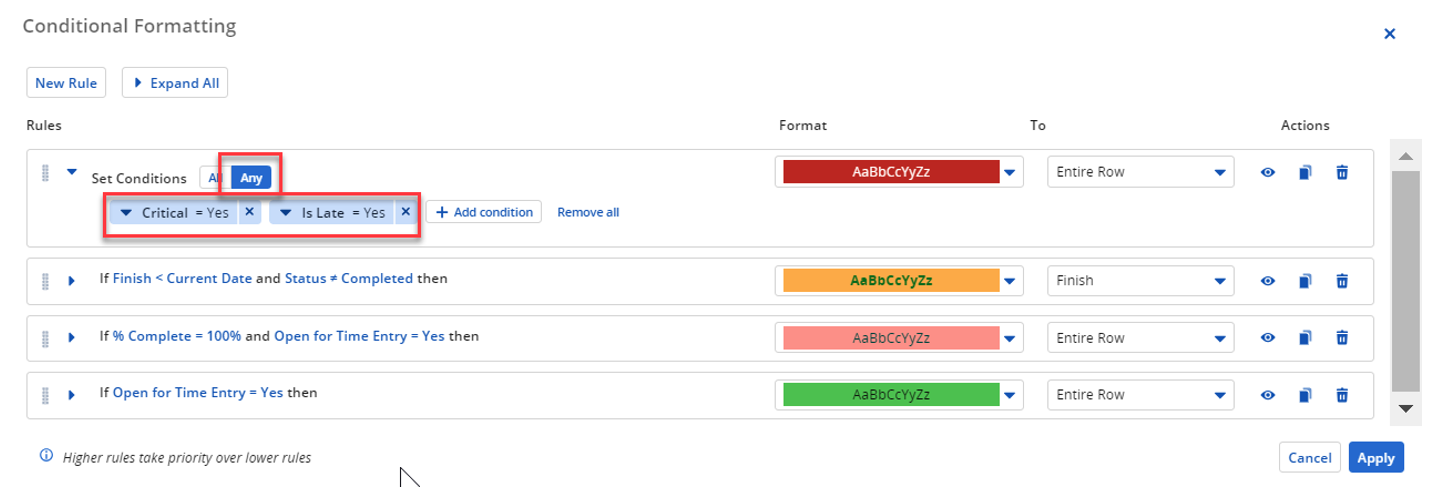
Task: Open the first rule's Entire Row dropdown
Action: point(1141,172)
